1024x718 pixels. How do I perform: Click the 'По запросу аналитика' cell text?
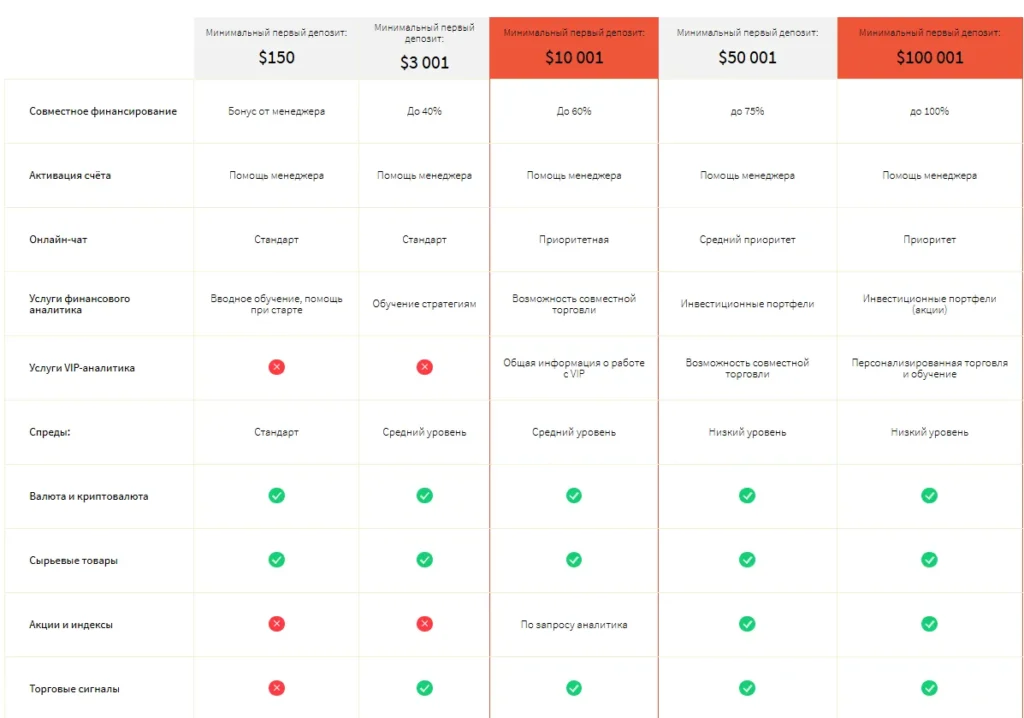coord(574,625)
